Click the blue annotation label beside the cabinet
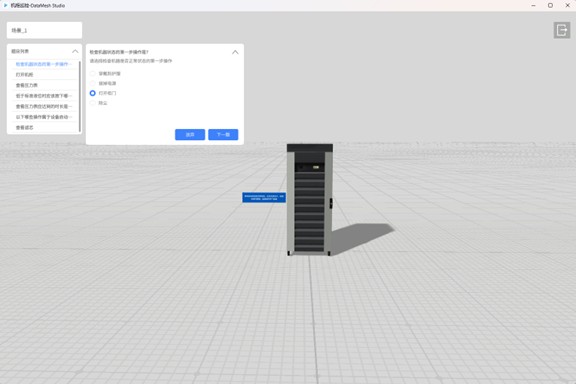This screenshot has height=384, width=576. click(264, 197)
